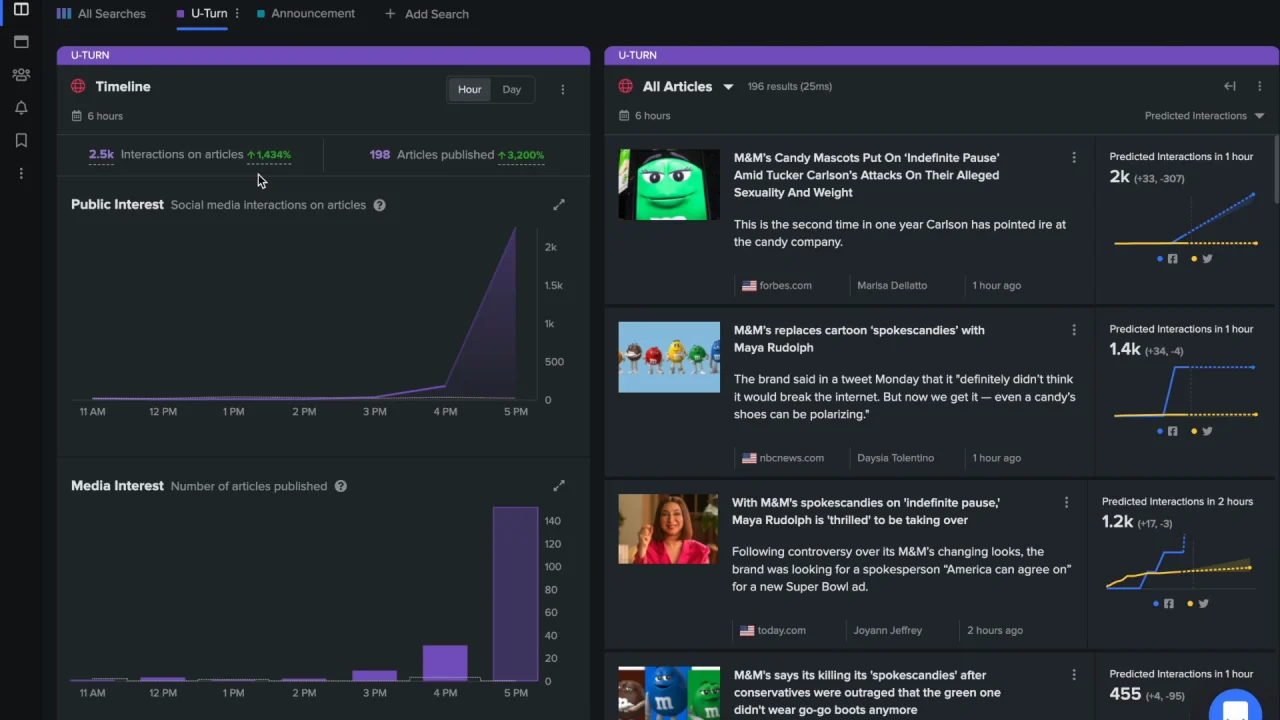
Task: Open options for the Forbes article
Action: [1074, 158]
